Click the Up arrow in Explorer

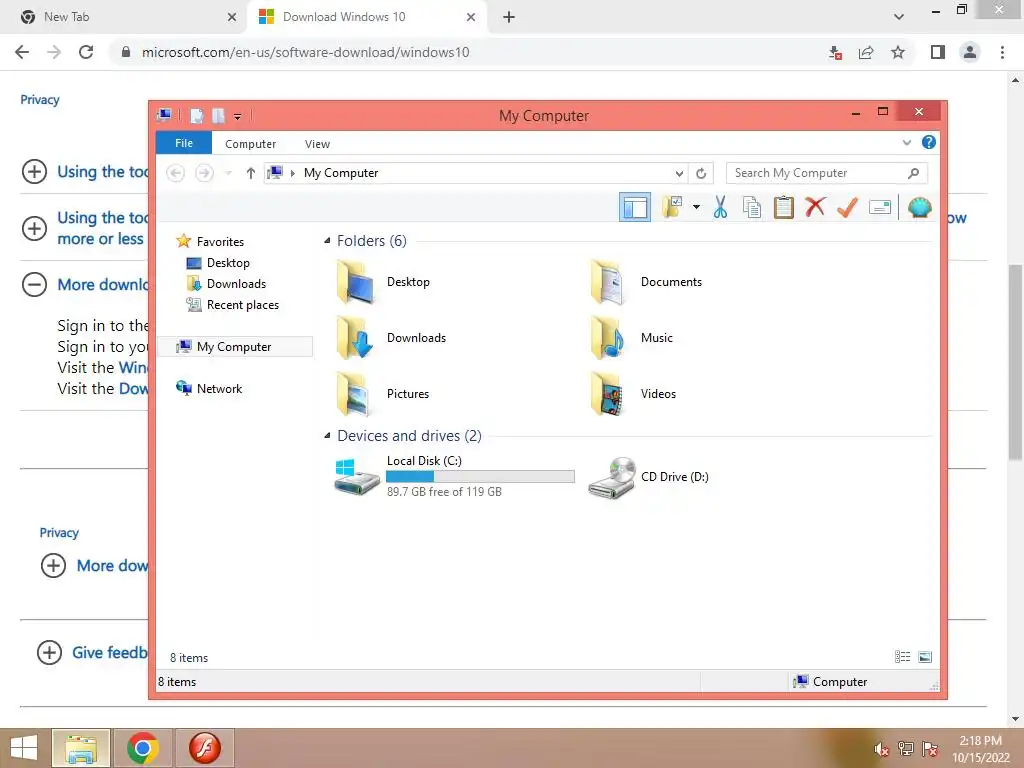(250, 173)
